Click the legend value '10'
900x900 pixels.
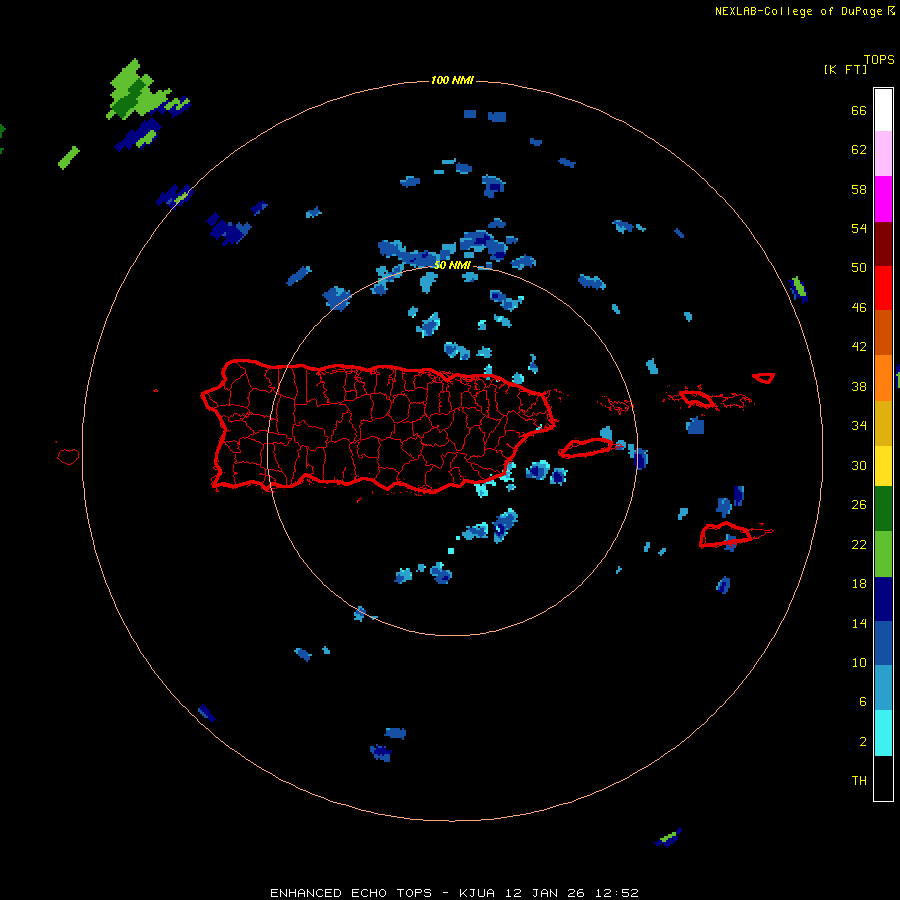[859, 663]
